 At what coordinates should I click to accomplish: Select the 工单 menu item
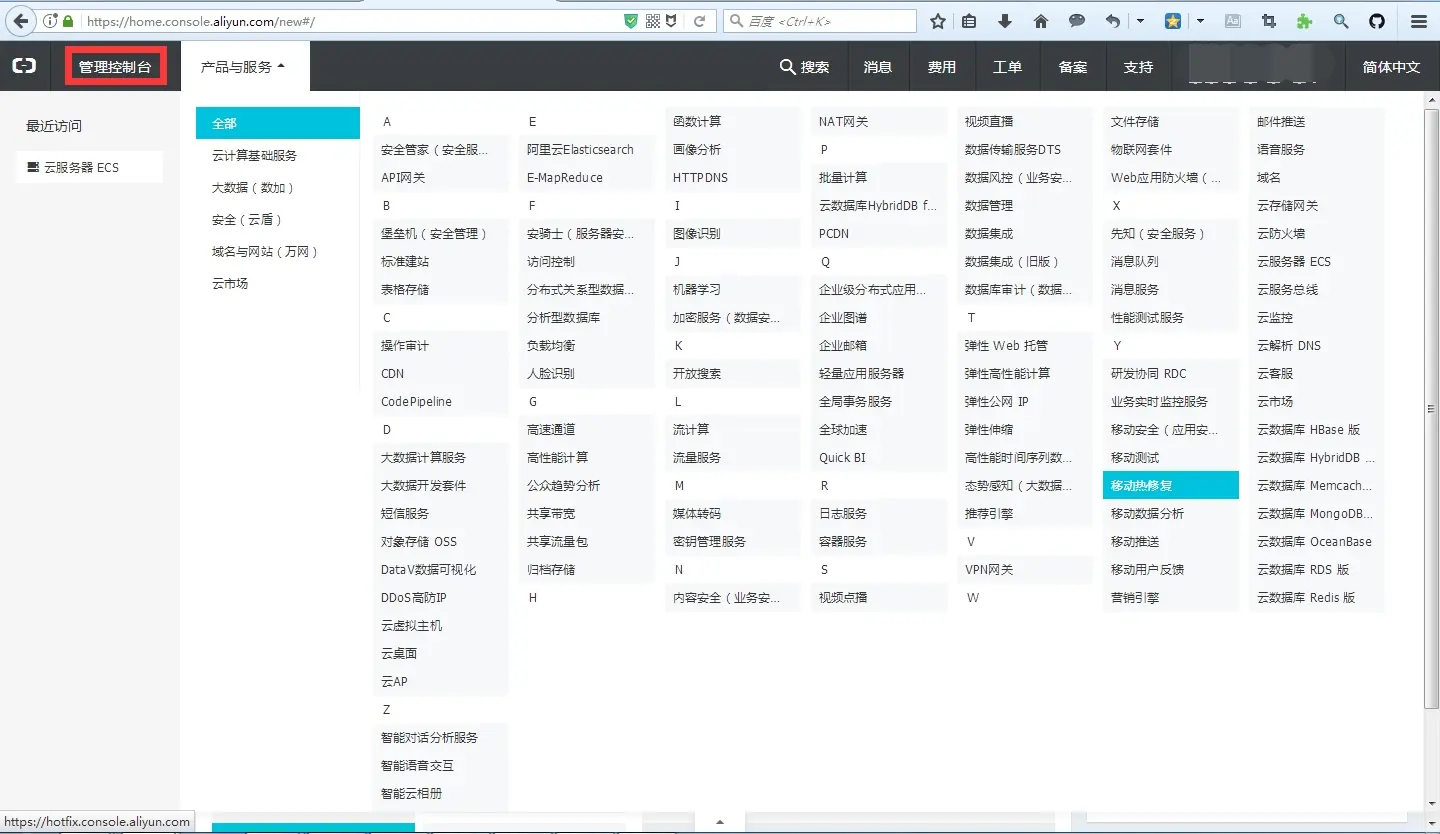(1008, 67)
